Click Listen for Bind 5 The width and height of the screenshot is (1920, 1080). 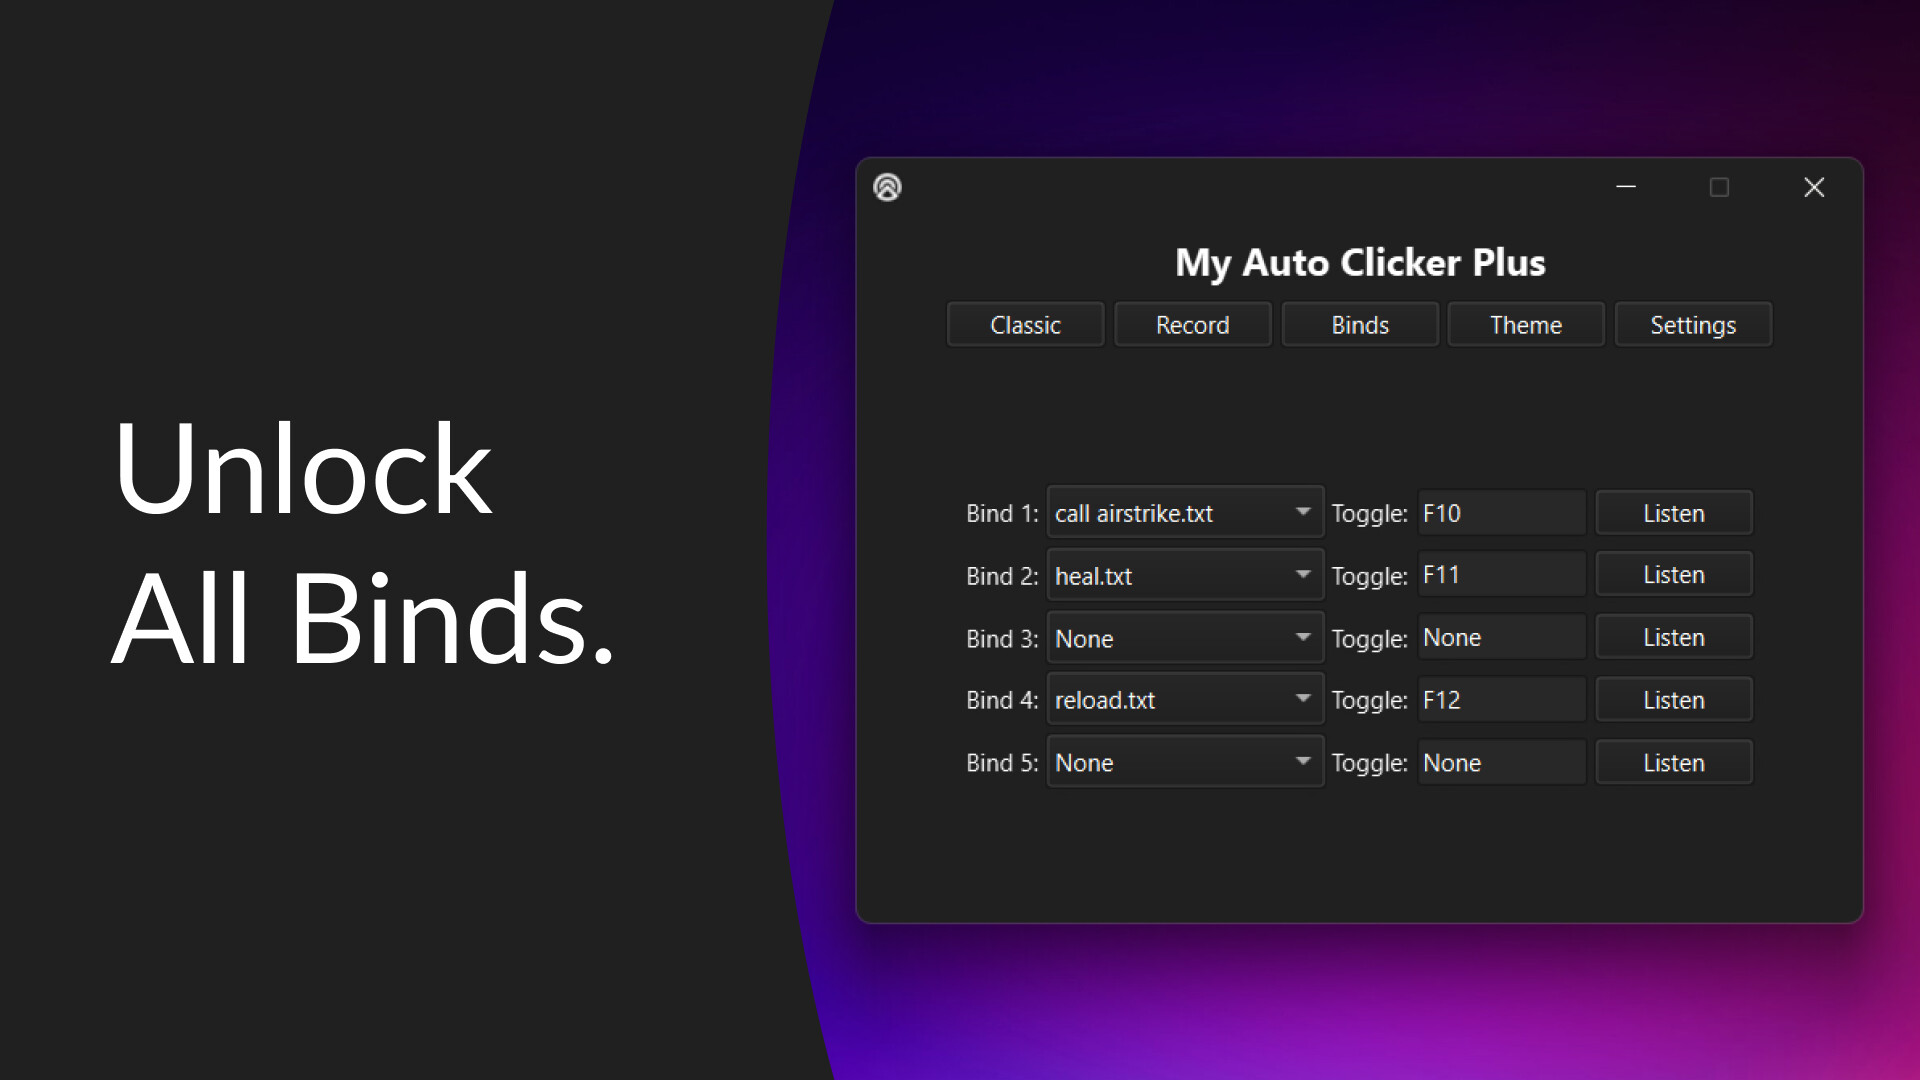[x=1674, y=761]
